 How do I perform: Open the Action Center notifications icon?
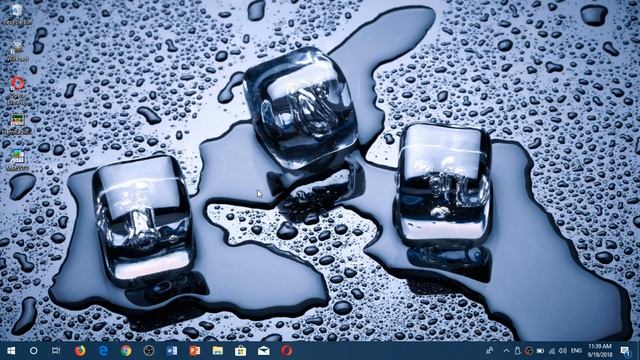(625, 351)
